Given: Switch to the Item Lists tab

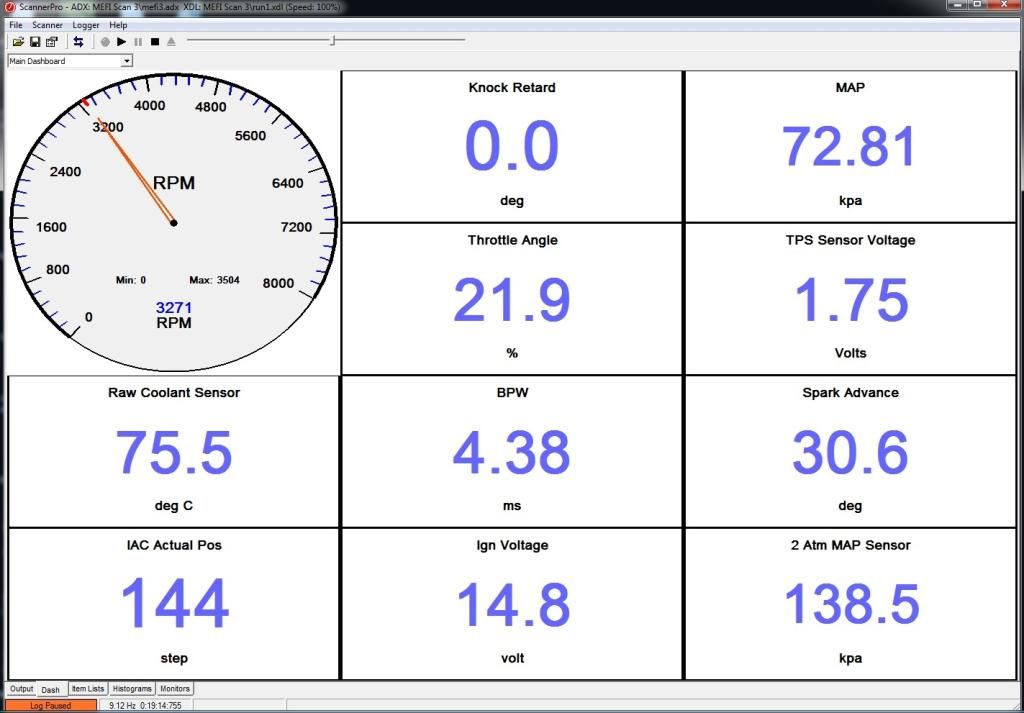Looking at the screenshot, I should click(87, 689).
